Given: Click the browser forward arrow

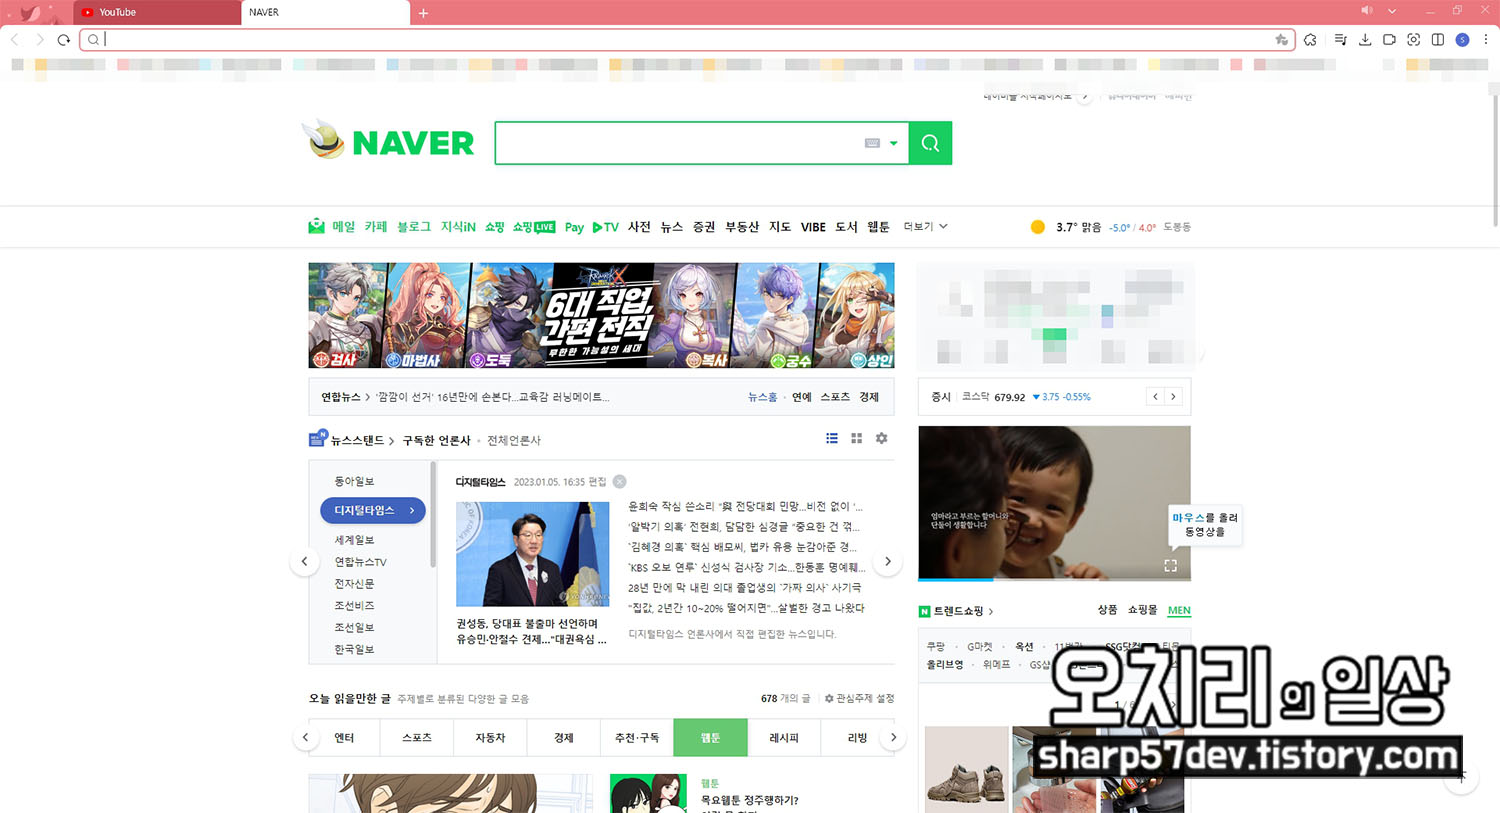Looking at the screenshot, I should click(x=40, y=40).
